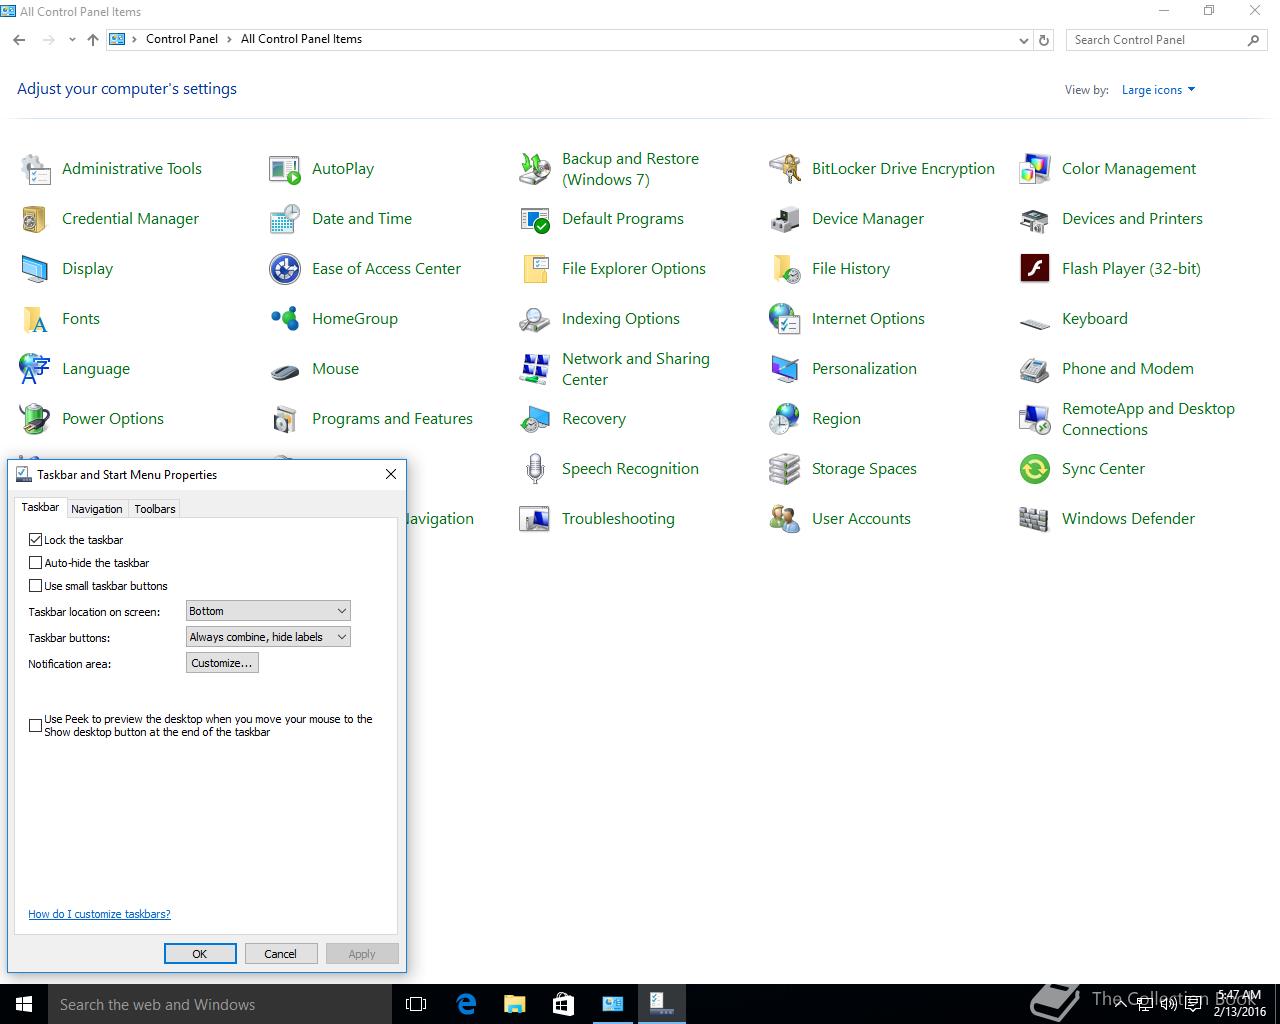Expand Taskbar location on screen dropdown
The image size is (1280, 1024).
tap(268, 611)
